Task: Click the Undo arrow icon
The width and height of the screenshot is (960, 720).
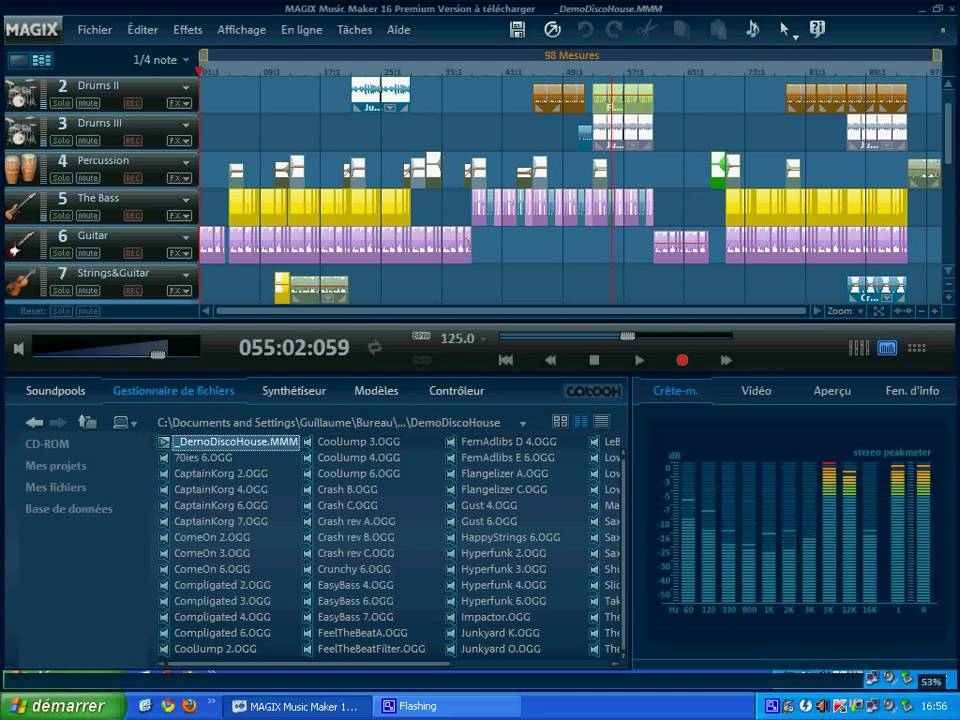Action: [585, 29]
